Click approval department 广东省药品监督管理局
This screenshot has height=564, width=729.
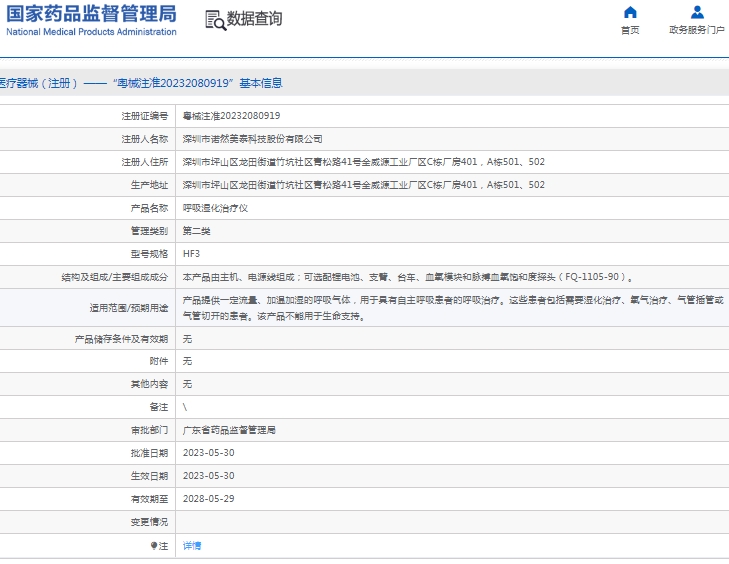[229, 430]
